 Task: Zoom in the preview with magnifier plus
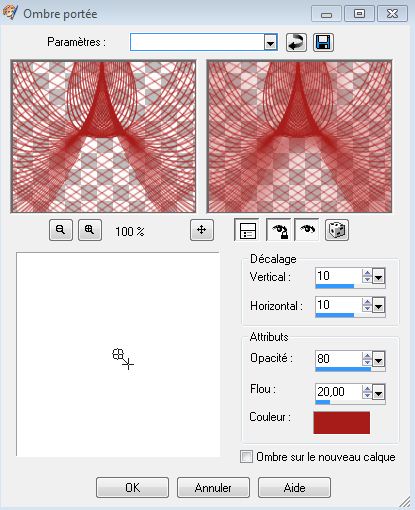(89, 230)
